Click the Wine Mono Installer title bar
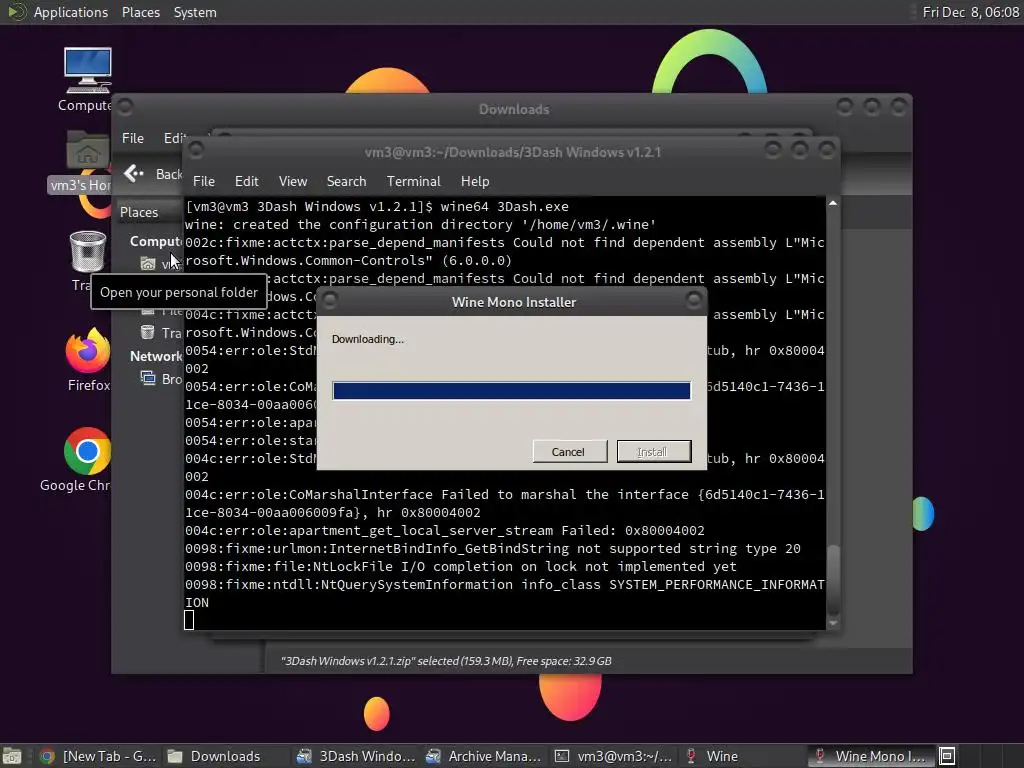 coord(513,302)
